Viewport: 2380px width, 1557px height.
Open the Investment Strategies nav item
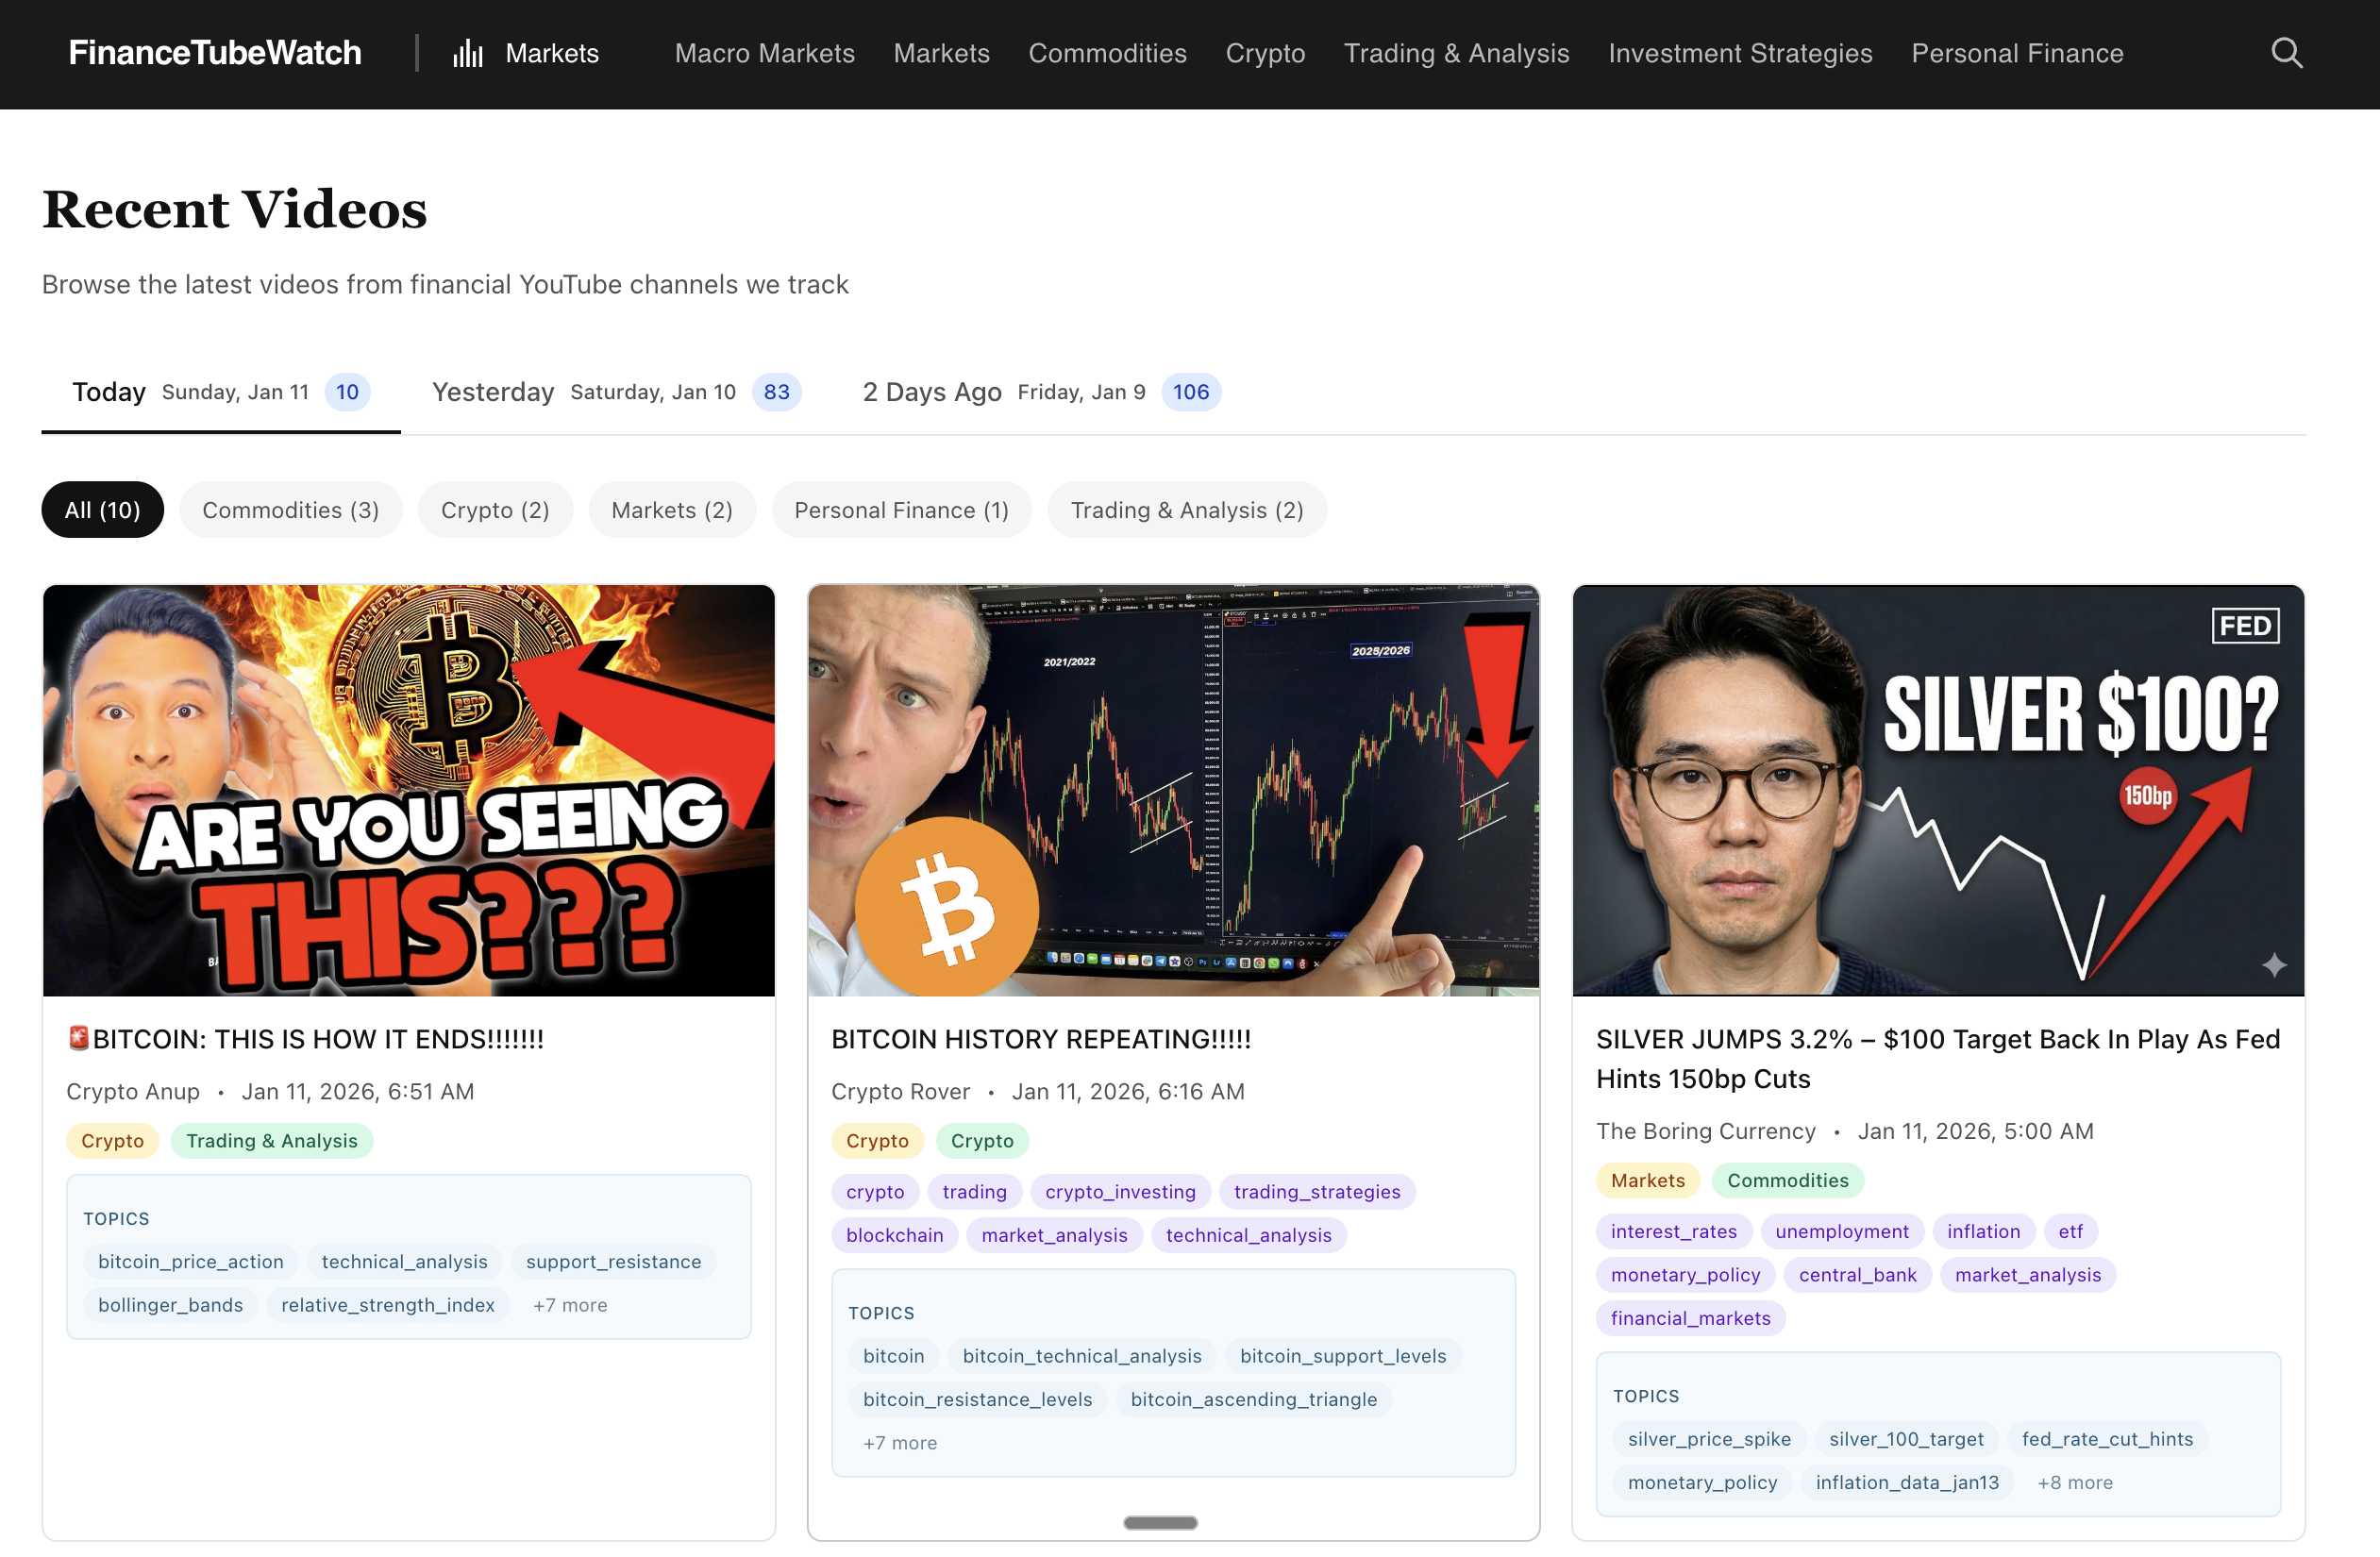pyautogui.click(x=1740, y=53)
